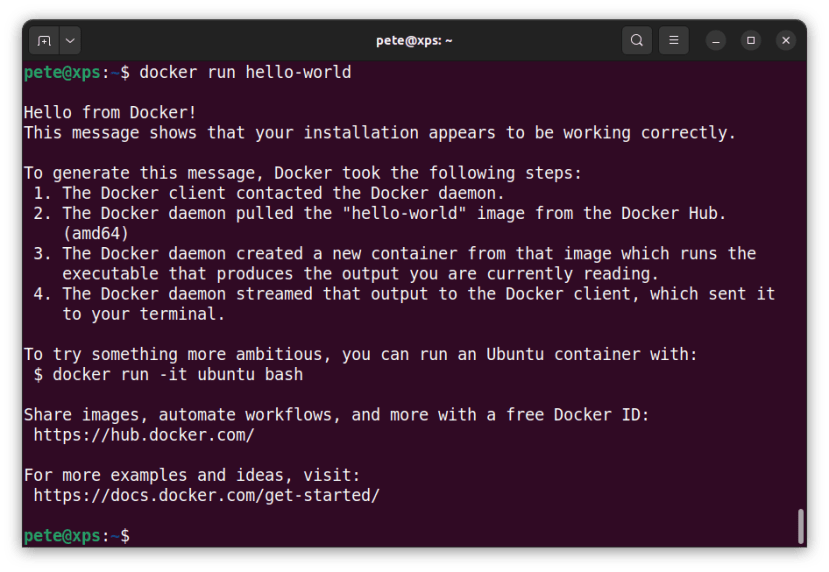Maximize the terminal window
Screen dimensions: 829x572
point(751,41)
